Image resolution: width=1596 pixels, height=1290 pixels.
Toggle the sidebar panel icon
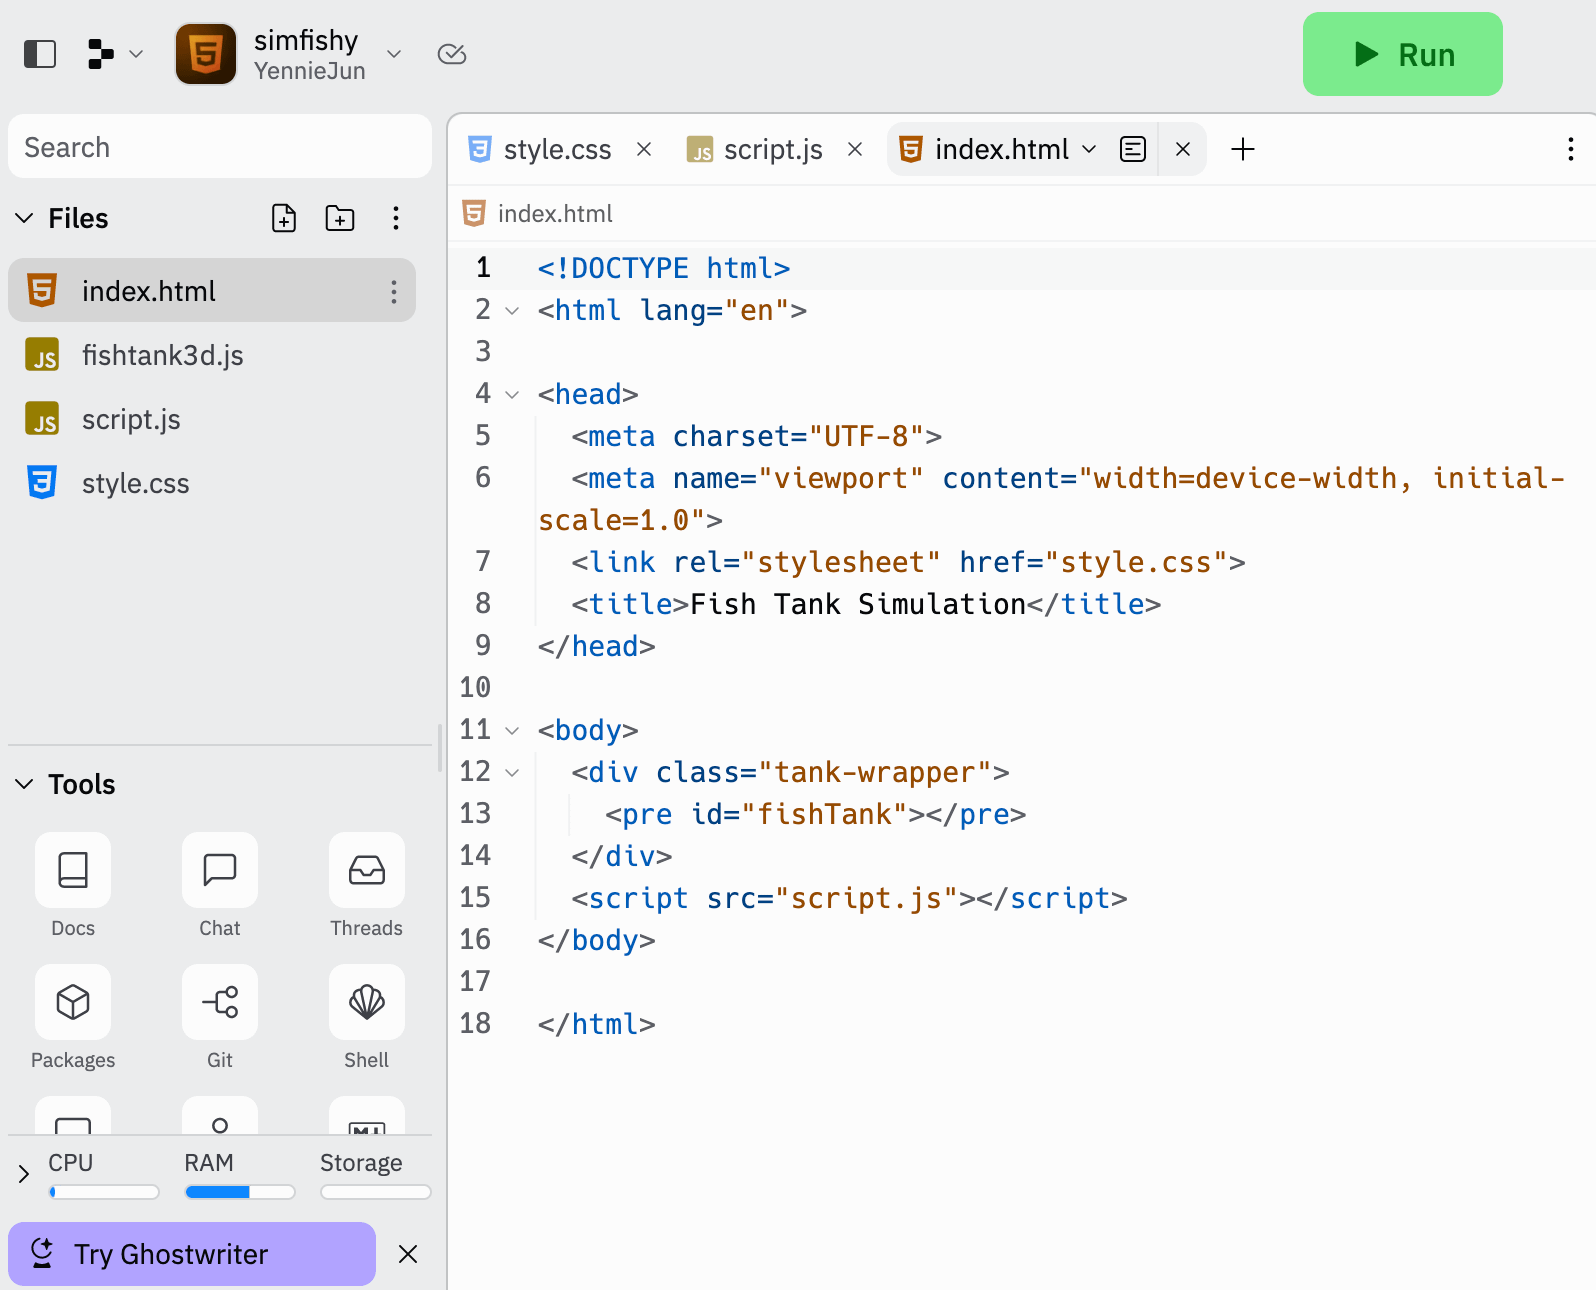(40, 54)
